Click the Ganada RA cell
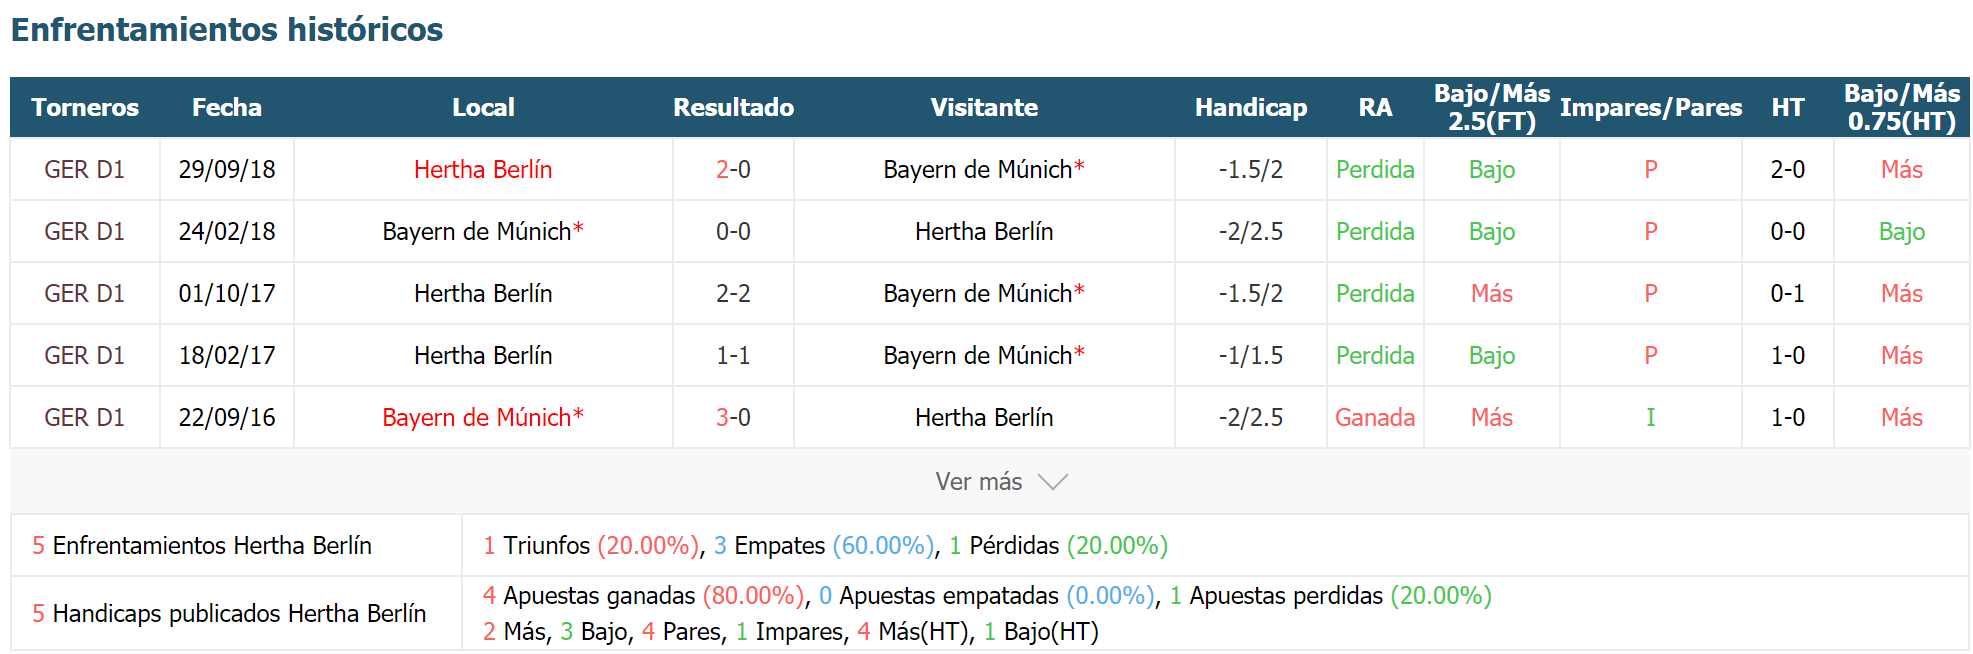Screen dimensions: 1973x654 coord(1375,417)
